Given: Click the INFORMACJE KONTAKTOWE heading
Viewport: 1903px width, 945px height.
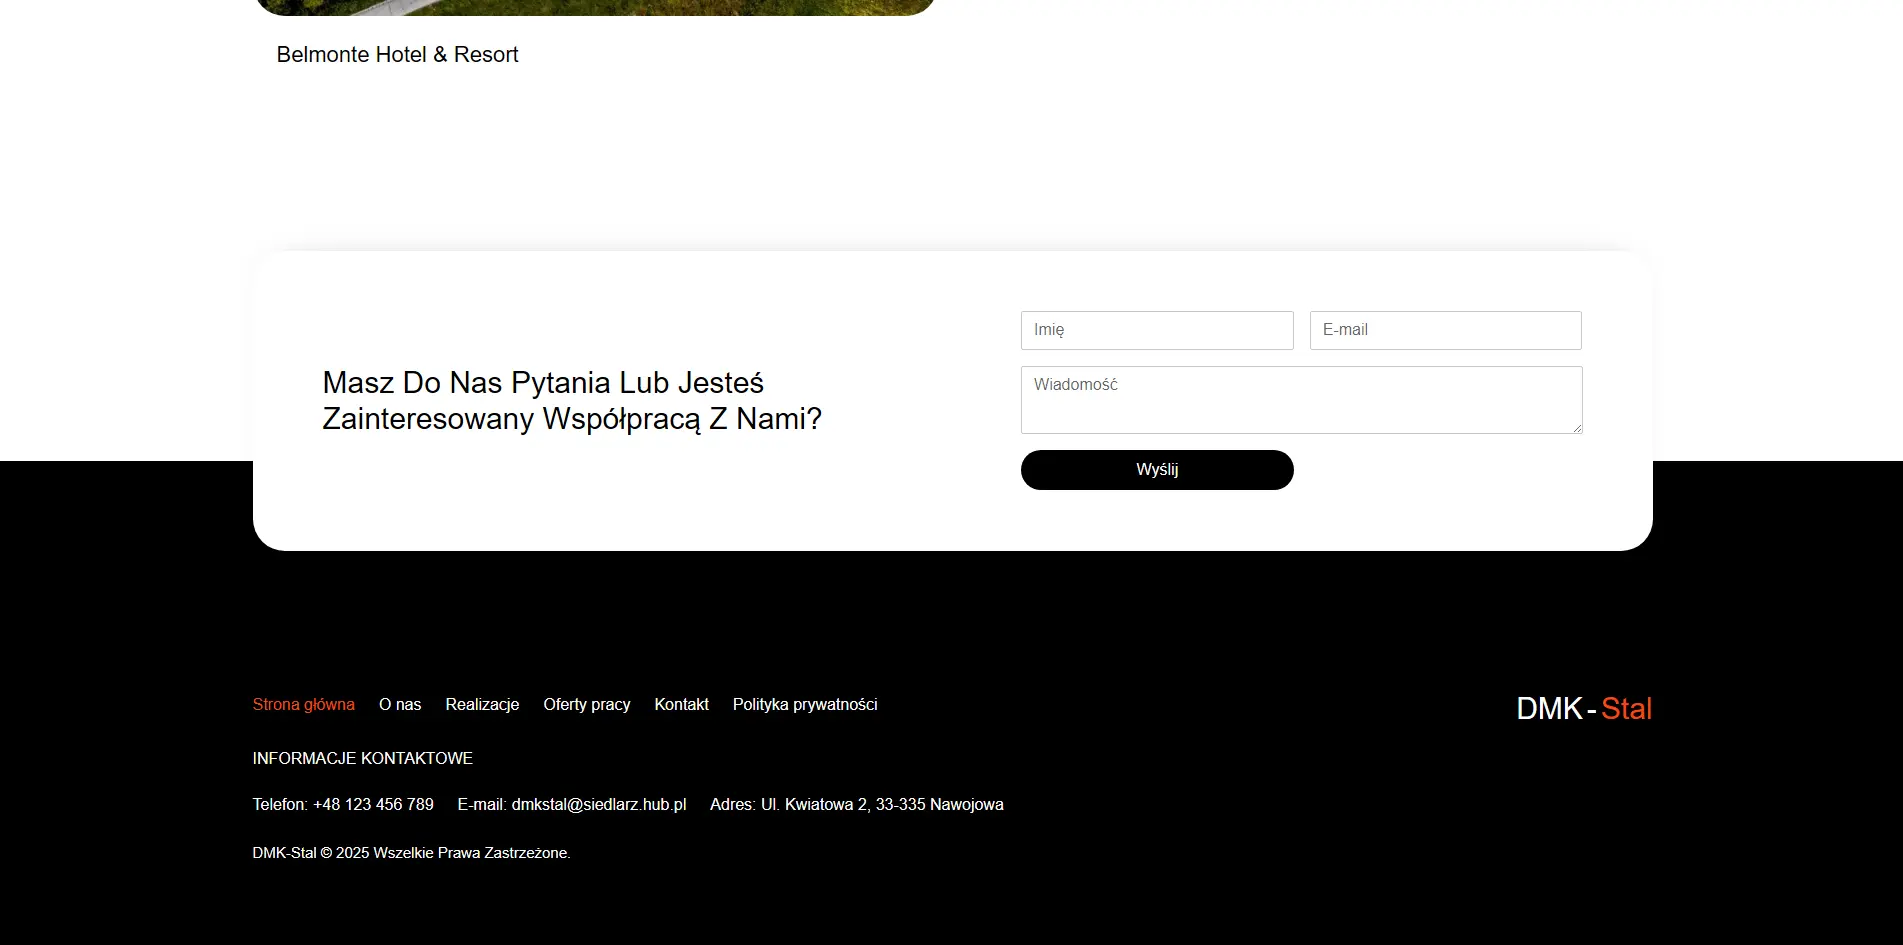Looking at the screenshot, I should point(362,759).
